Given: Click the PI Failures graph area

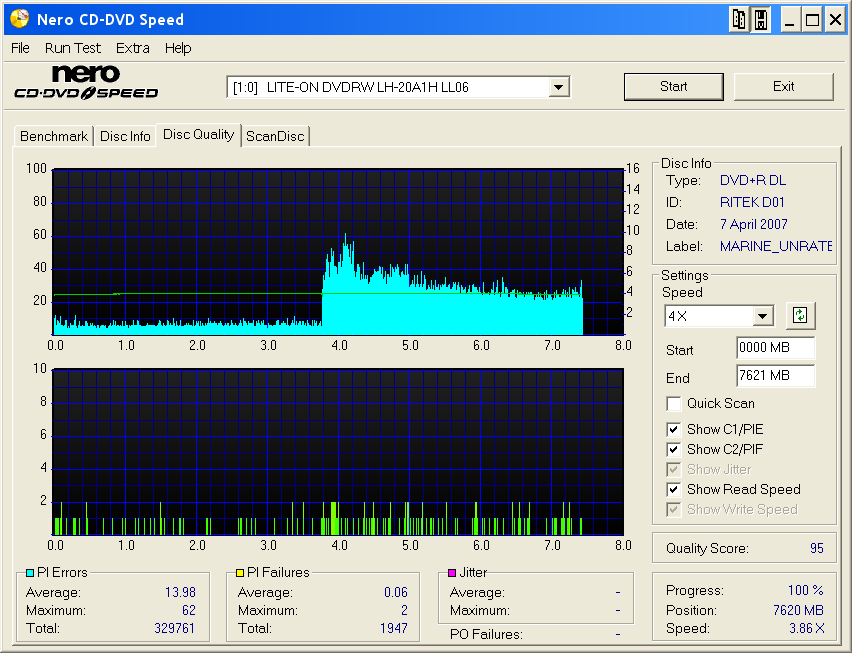Looking at the screenshot, I should point(338,452).
